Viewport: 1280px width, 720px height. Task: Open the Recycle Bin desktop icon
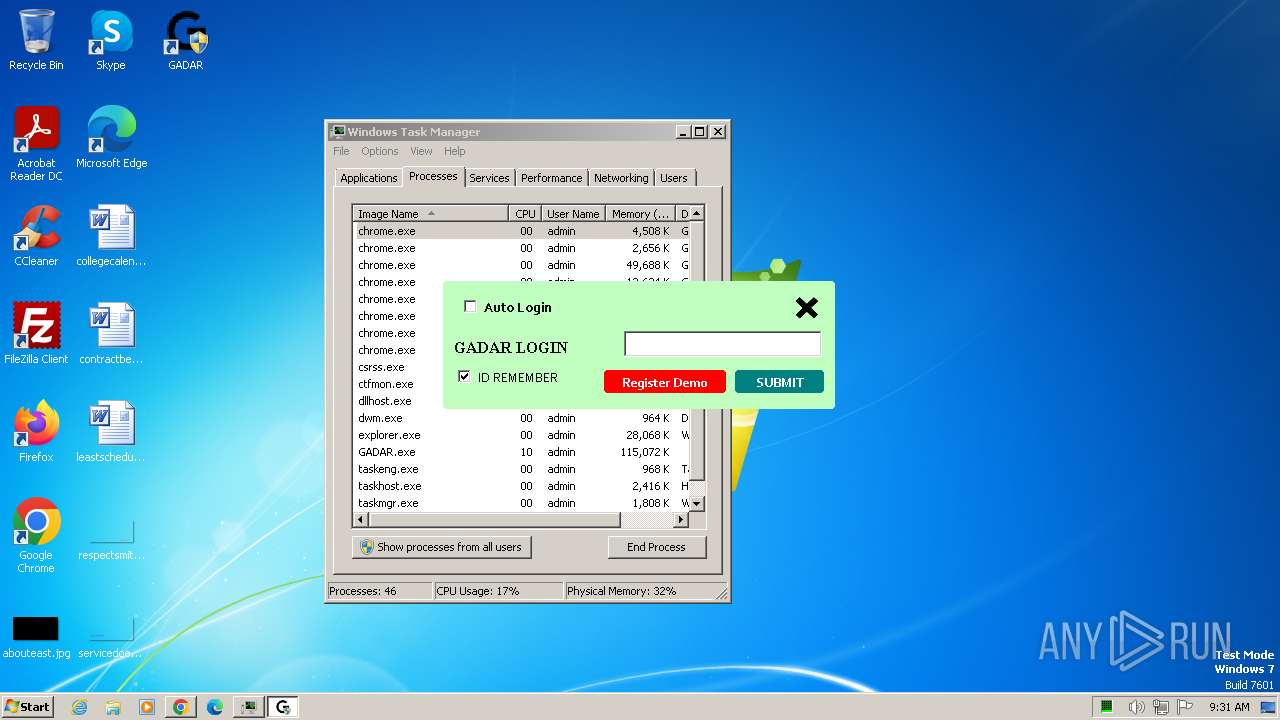(36, 40)
